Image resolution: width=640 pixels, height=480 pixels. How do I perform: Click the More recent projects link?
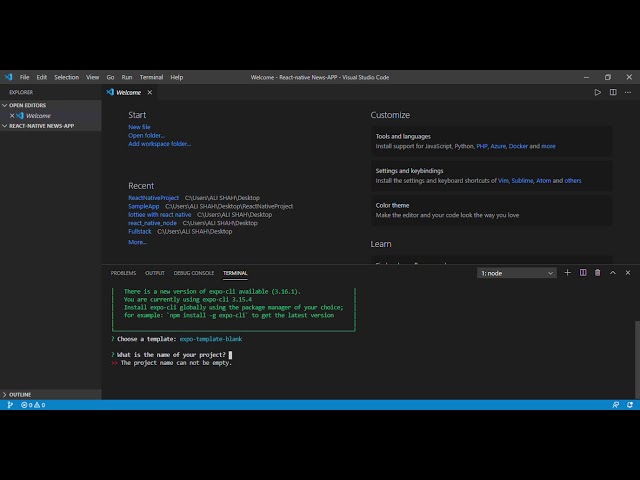coord(138,242)
